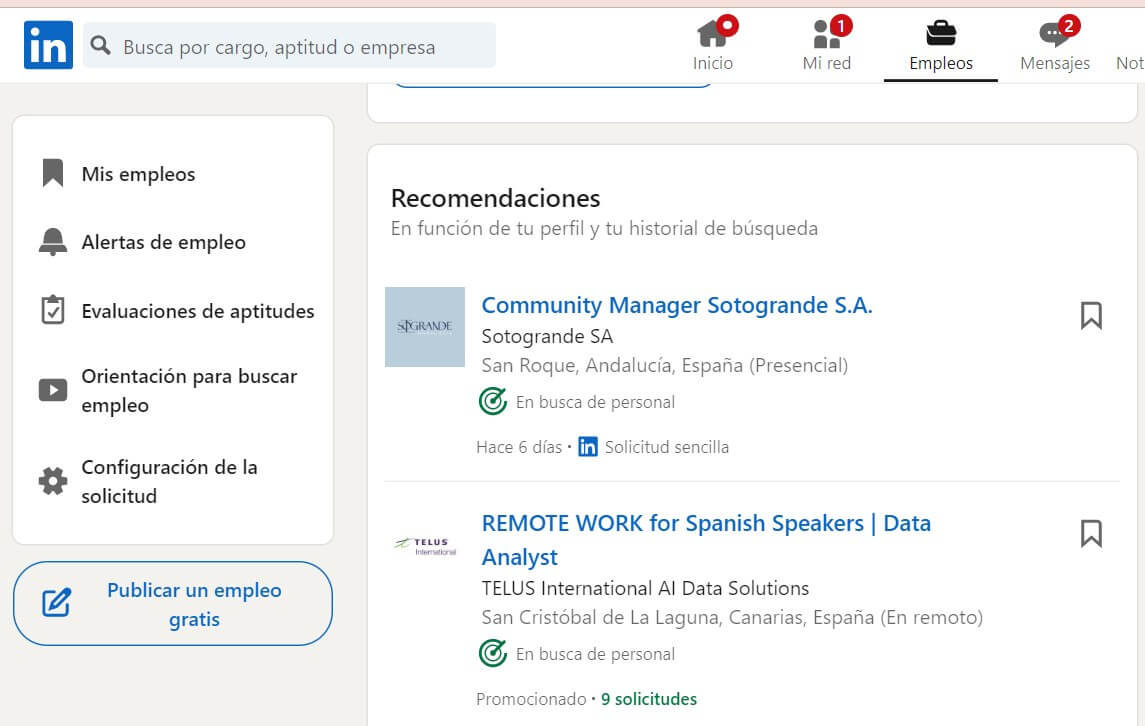Viewport: 1145px width, 726px height.
Task: Open Mi red network icon
Action: tap(825, 35)
